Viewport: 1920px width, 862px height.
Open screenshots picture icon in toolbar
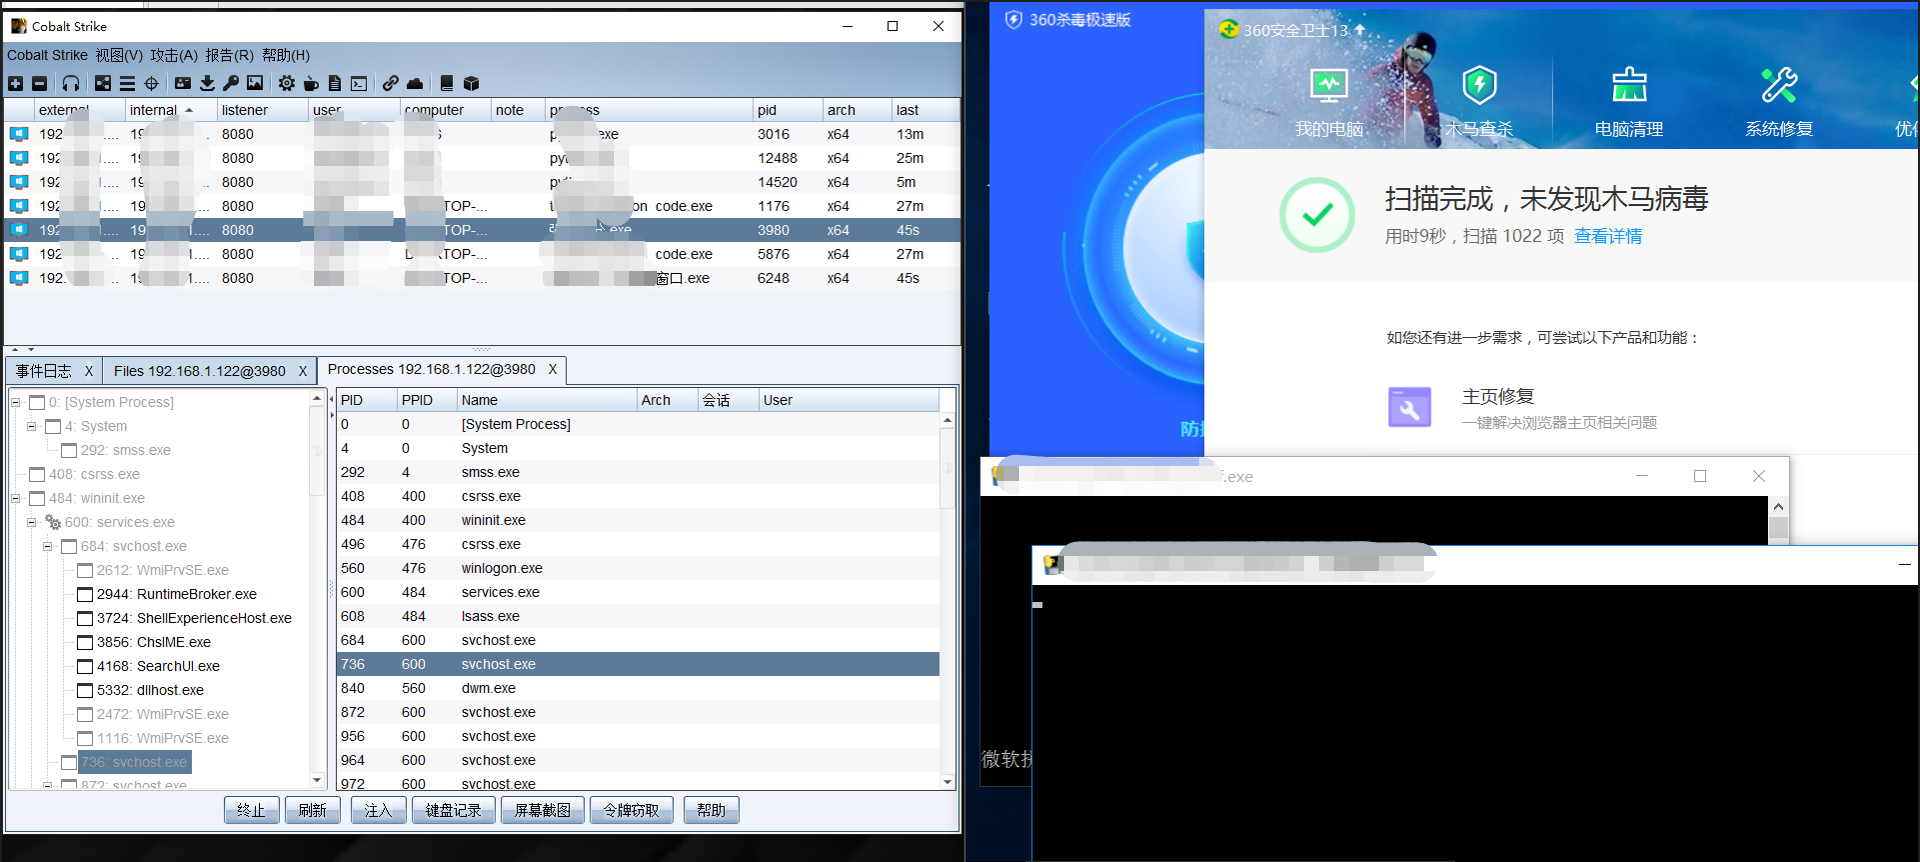255,83
